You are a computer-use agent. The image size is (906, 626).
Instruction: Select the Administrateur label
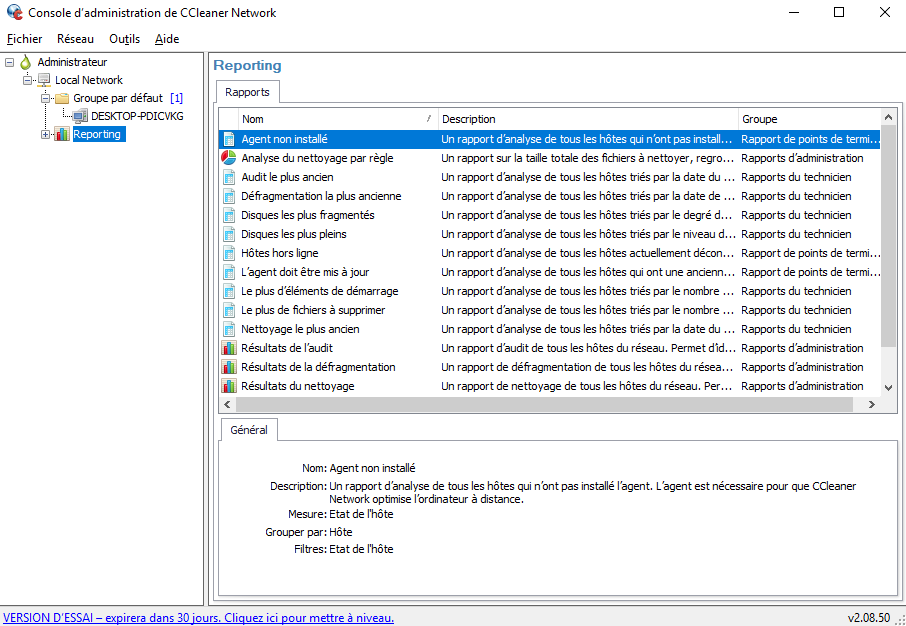72,62
